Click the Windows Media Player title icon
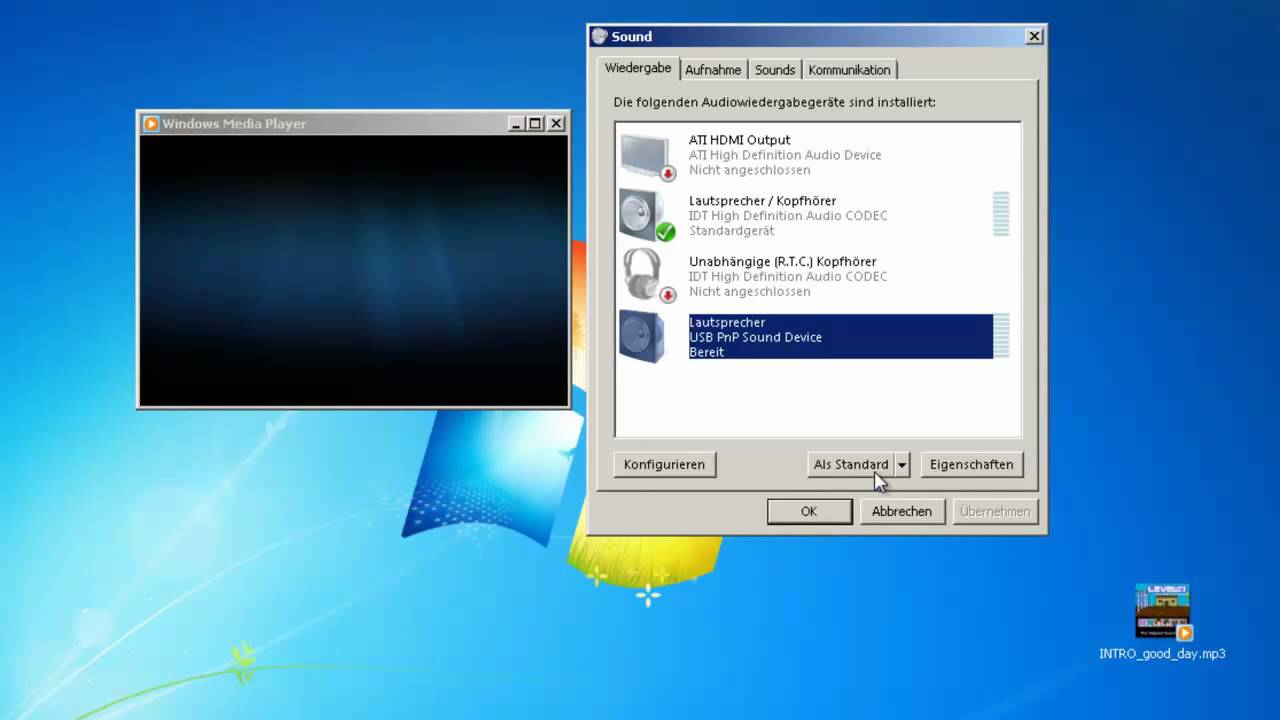Viewport: 1280px width, 720px height. (151, 124)
